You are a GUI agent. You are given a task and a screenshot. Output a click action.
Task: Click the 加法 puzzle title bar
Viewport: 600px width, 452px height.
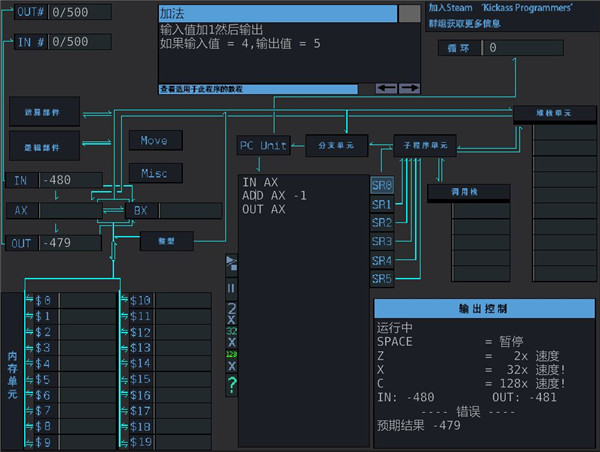(x=278, y=14)
